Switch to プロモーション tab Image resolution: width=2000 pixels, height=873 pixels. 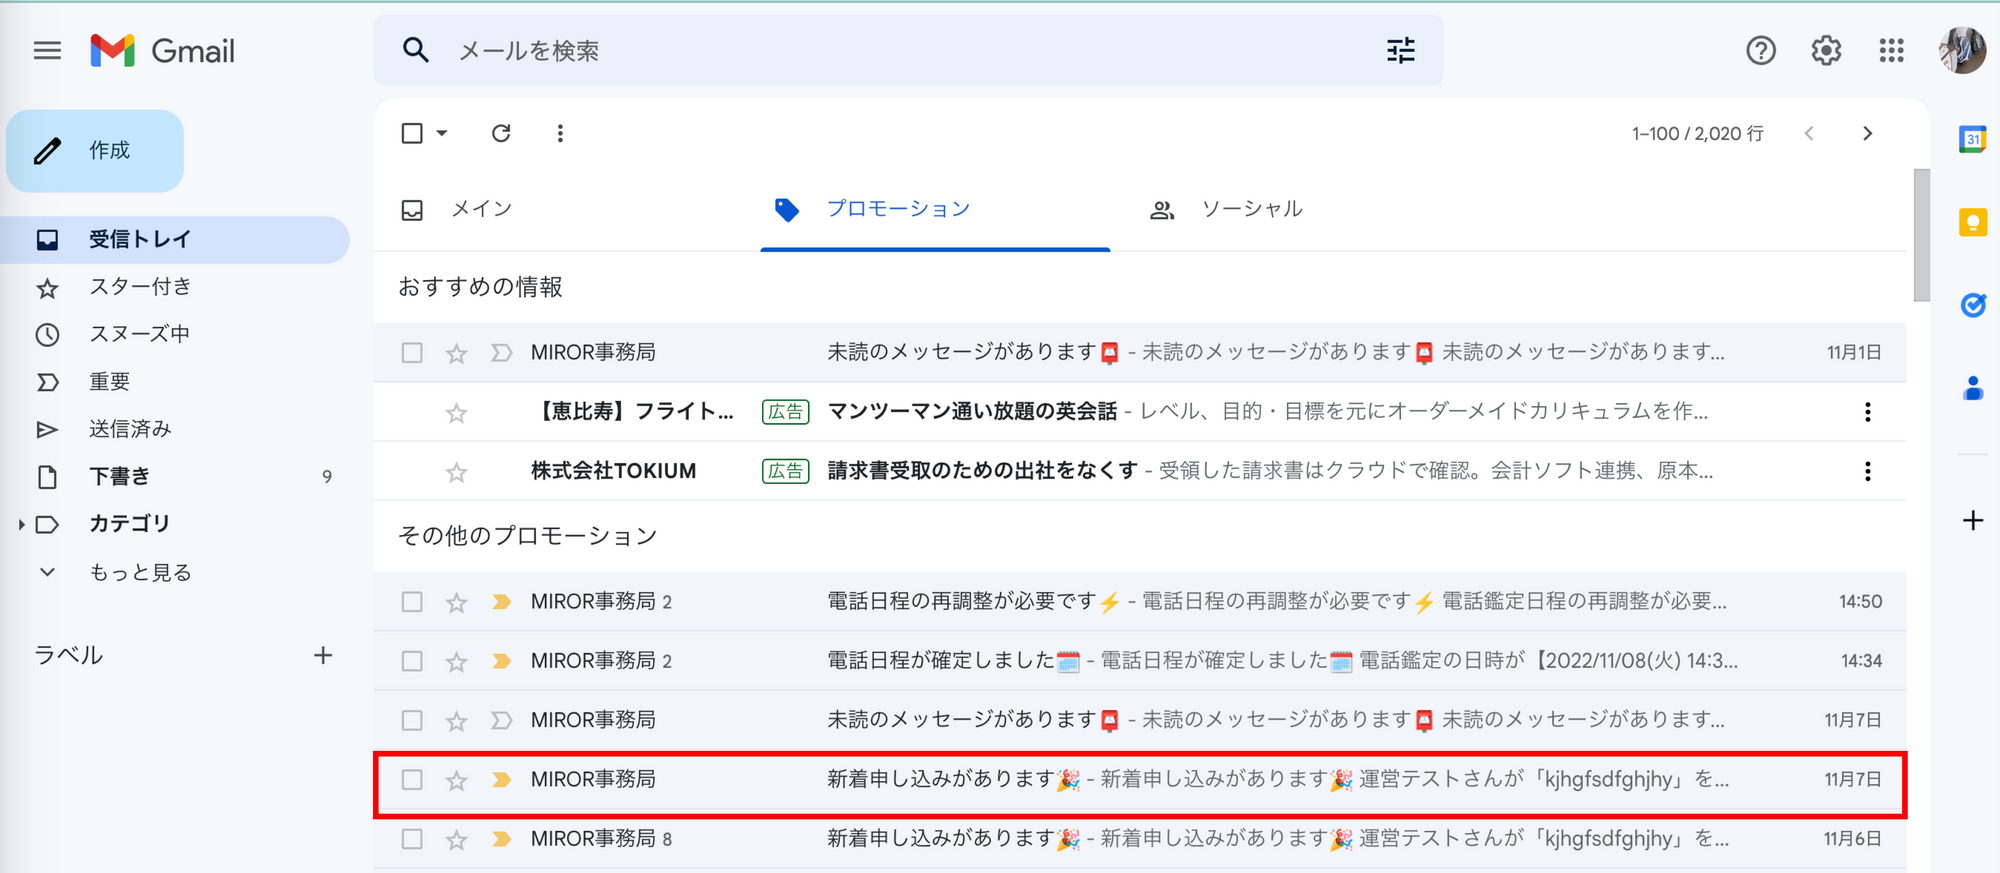coord(897,209)
